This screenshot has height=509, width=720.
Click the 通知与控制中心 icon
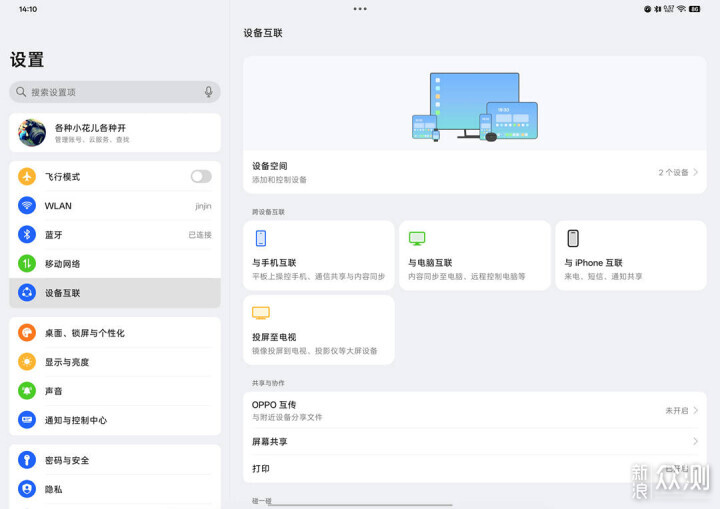coord(27,419)
